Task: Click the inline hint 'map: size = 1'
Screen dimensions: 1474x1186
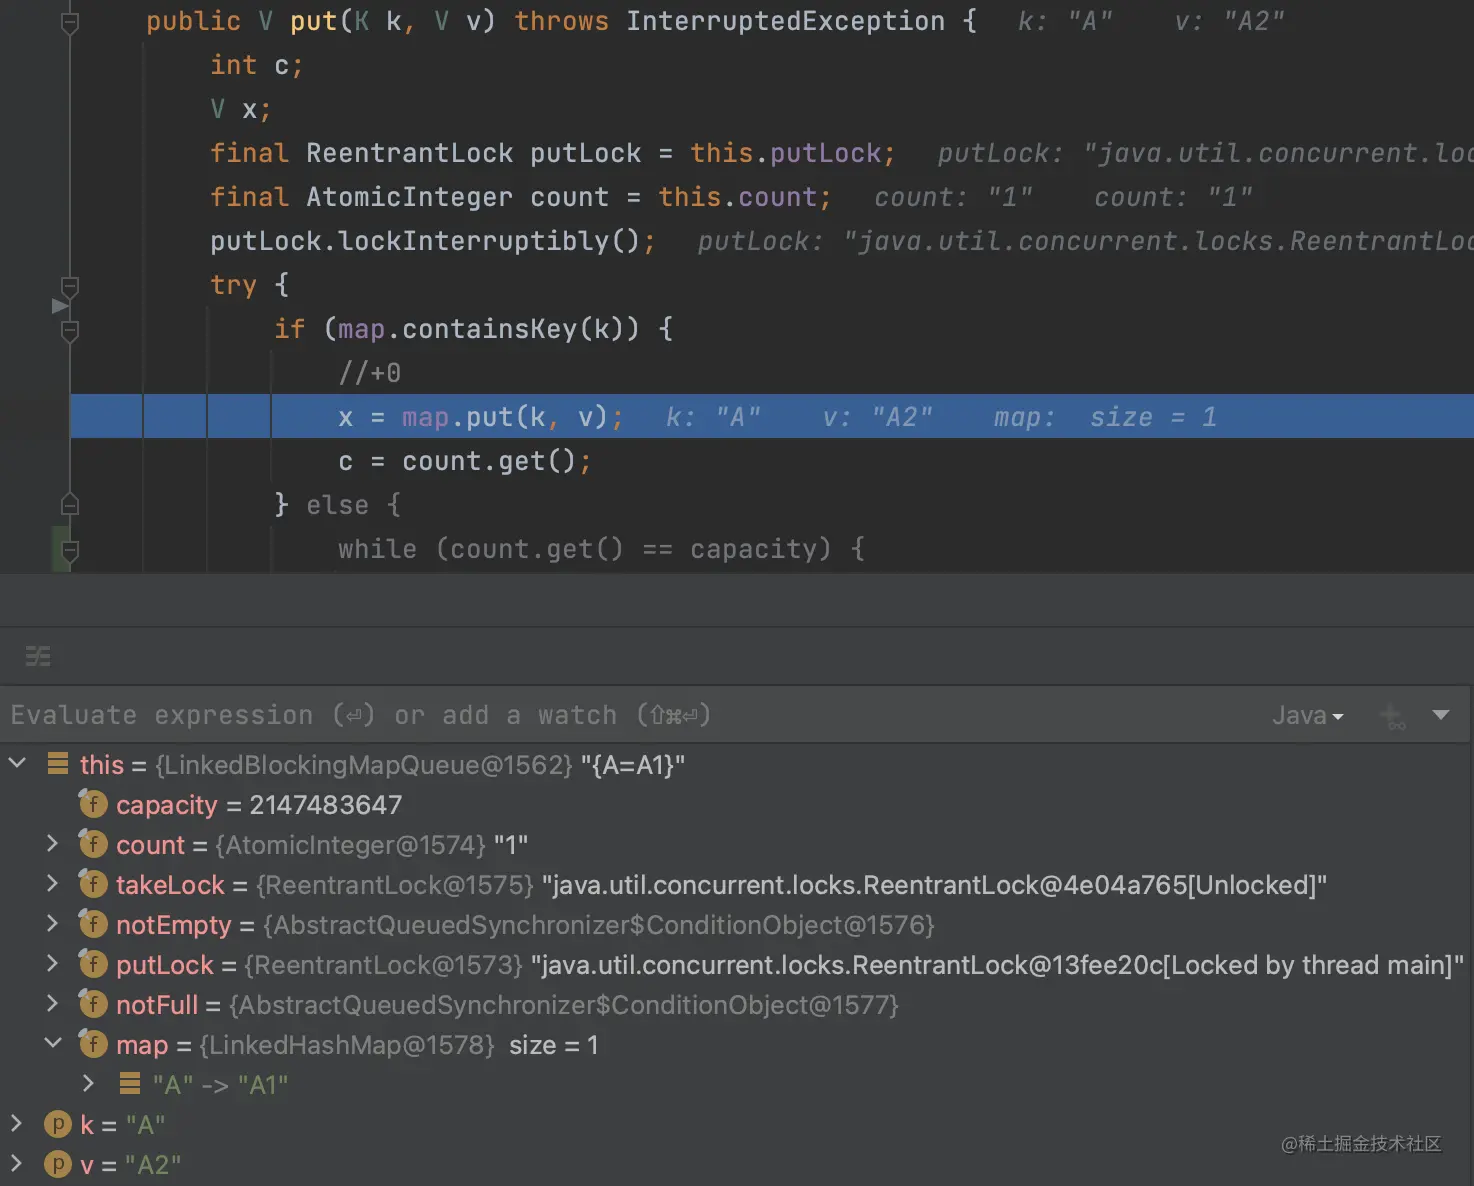Action: (1105, 417)
